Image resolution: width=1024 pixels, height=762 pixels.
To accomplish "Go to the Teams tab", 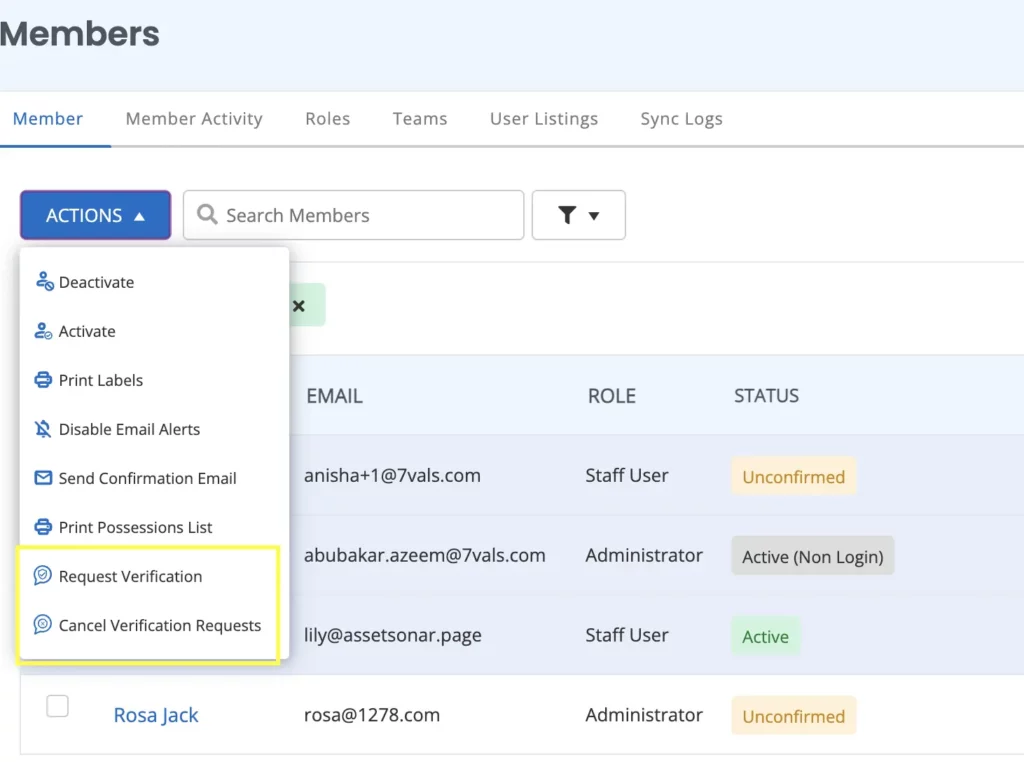I will (419, 119).
